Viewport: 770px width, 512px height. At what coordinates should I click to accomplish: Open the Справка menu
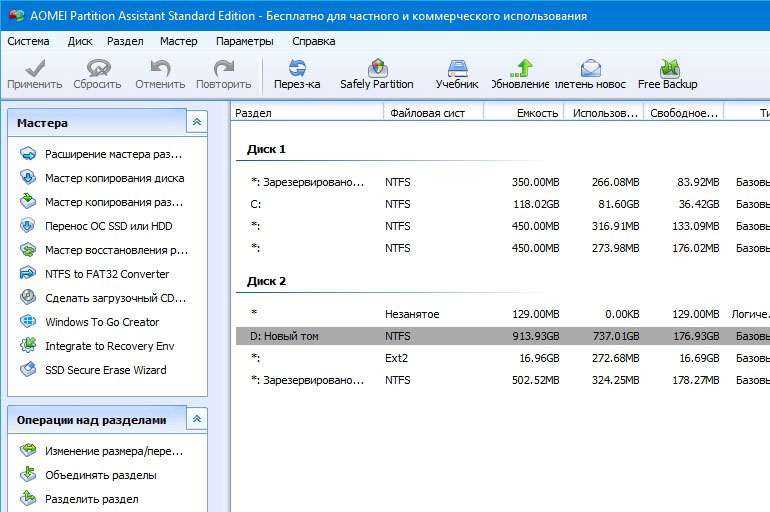click(x=313, y=41)
